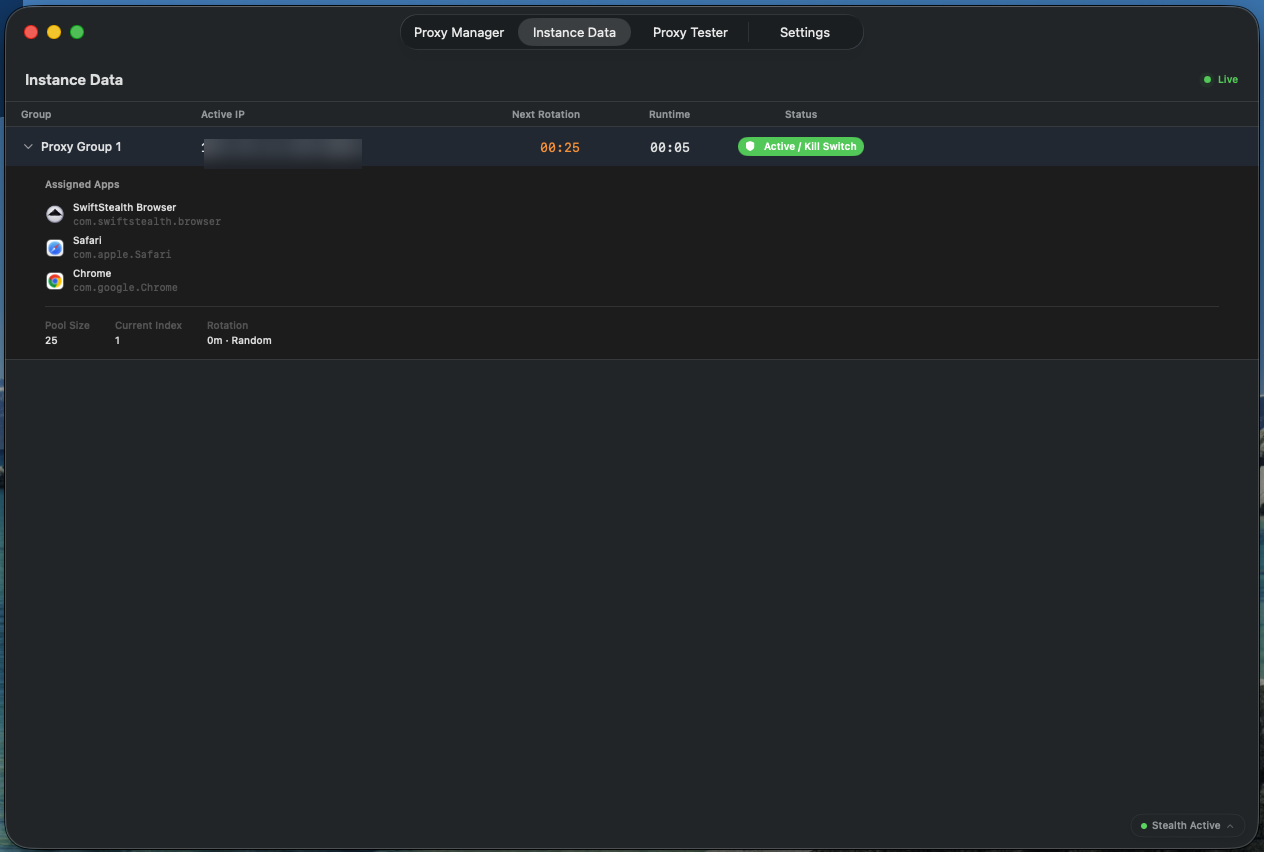Click the Active IP column header
This screenshot has height=852, width=1264.
(223, 114)
